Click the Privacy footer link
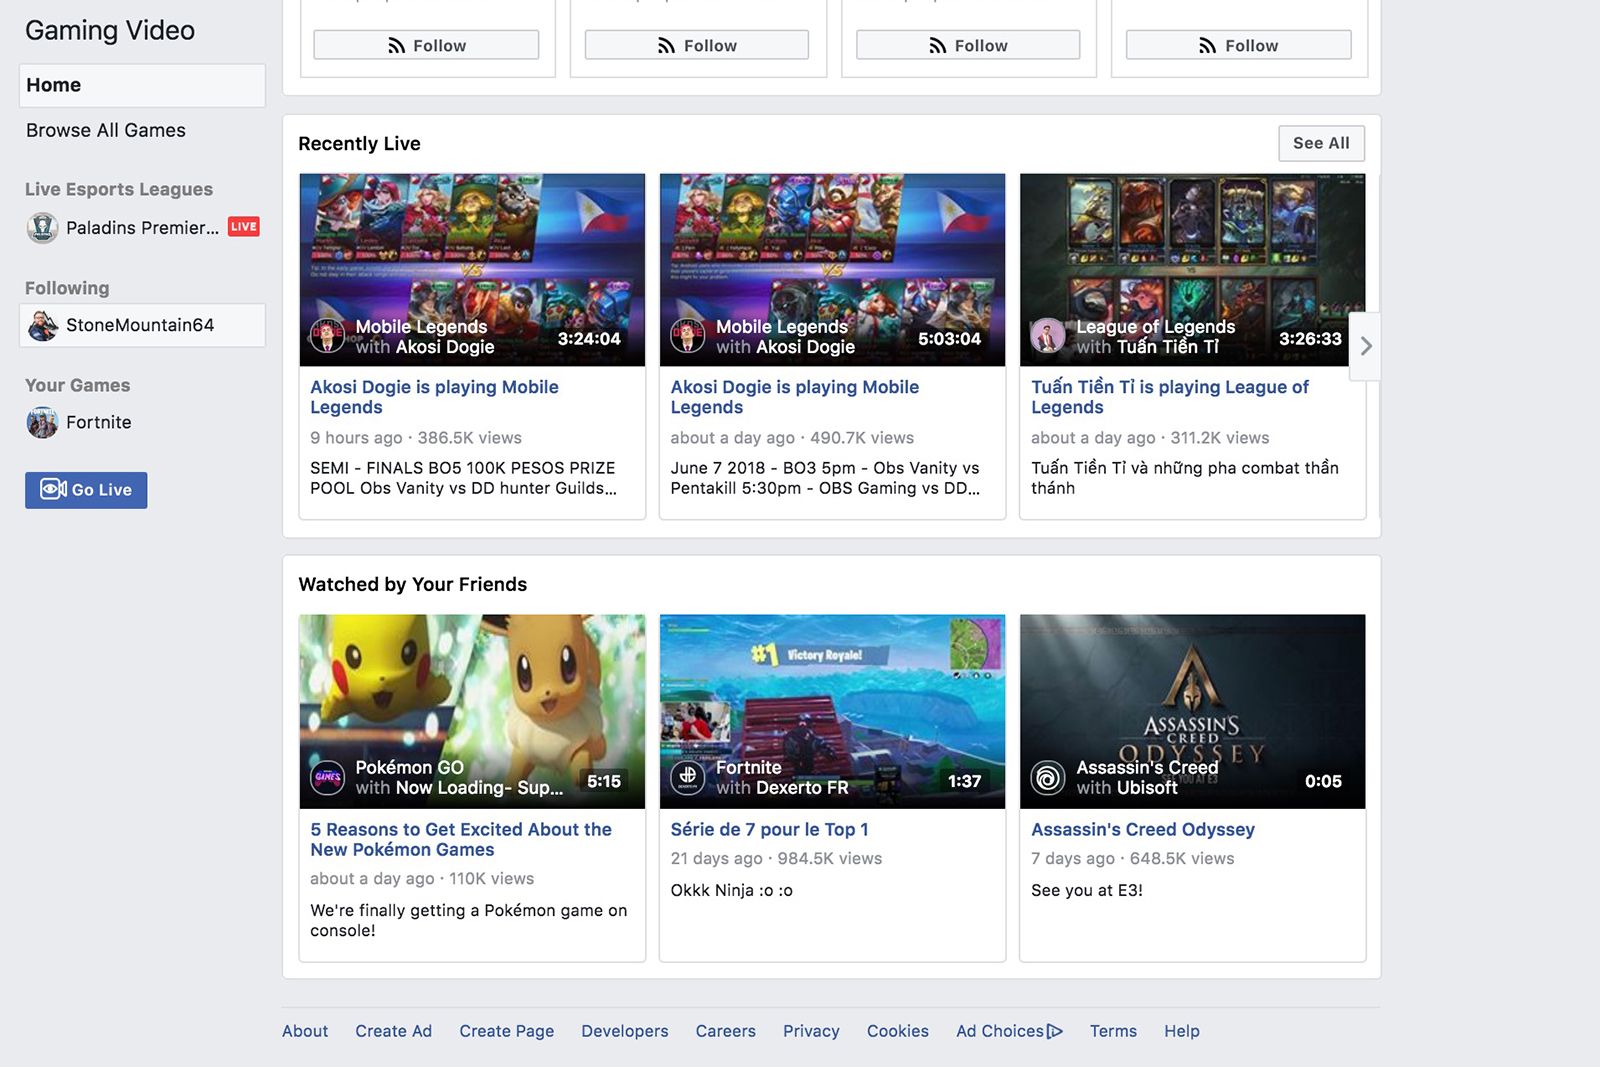1600x1067 pixels. pyautogui.click(x=811, y=1031)
